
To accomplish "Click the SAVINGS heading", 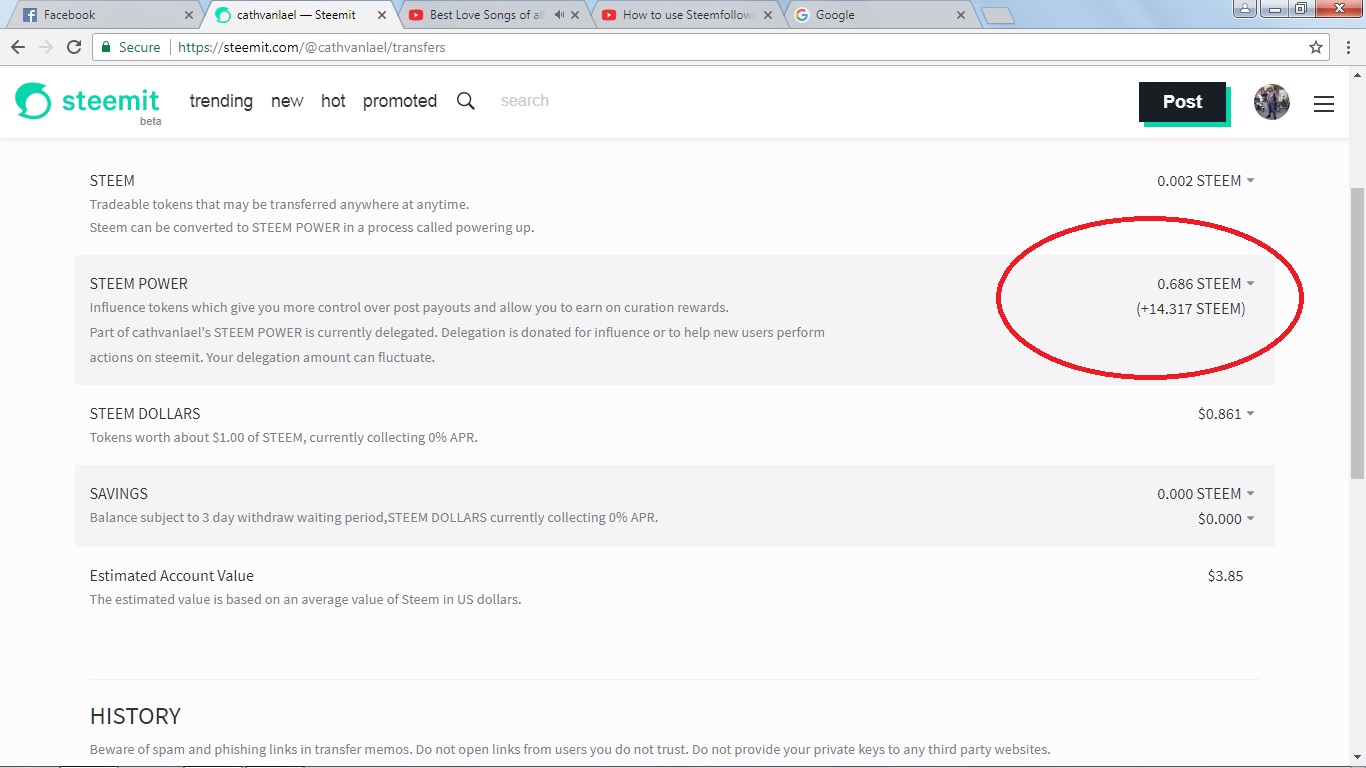I will coord(119,494).
